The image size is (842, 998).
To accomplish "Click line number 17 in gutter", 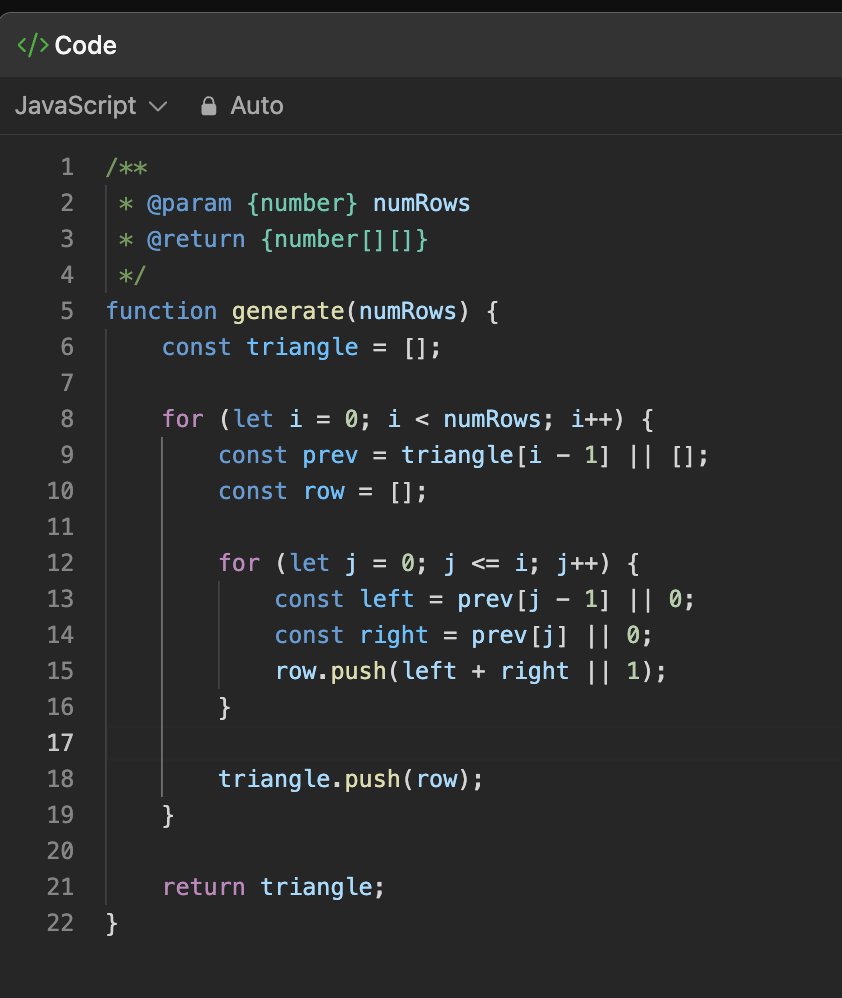I will [x=60, y=743].
